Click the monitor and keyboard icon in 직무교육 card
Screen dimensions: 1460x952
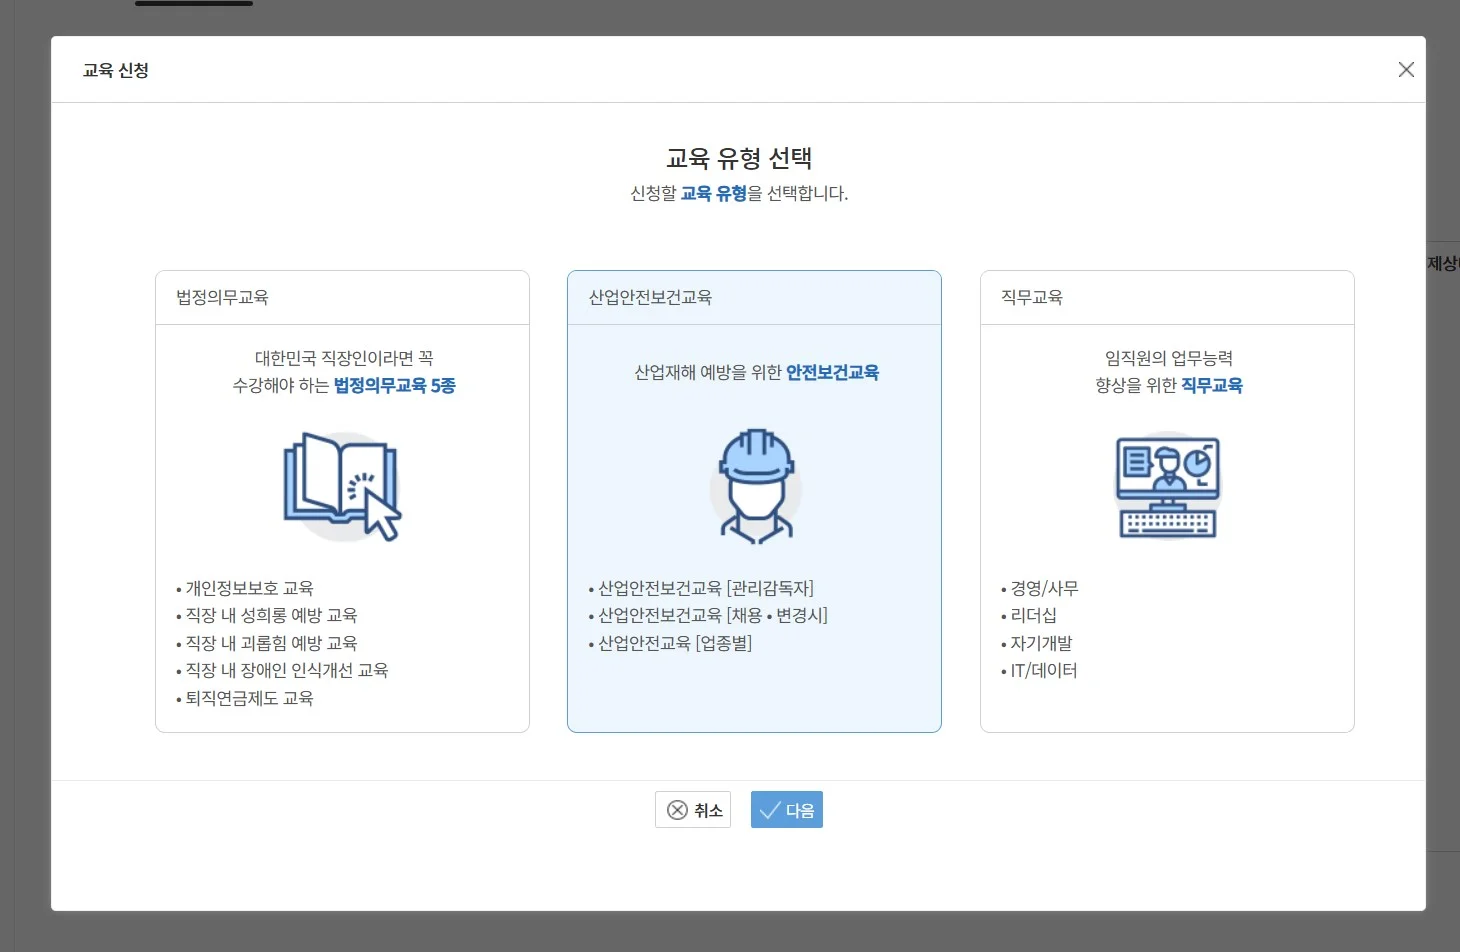(x=1167, y=487)
